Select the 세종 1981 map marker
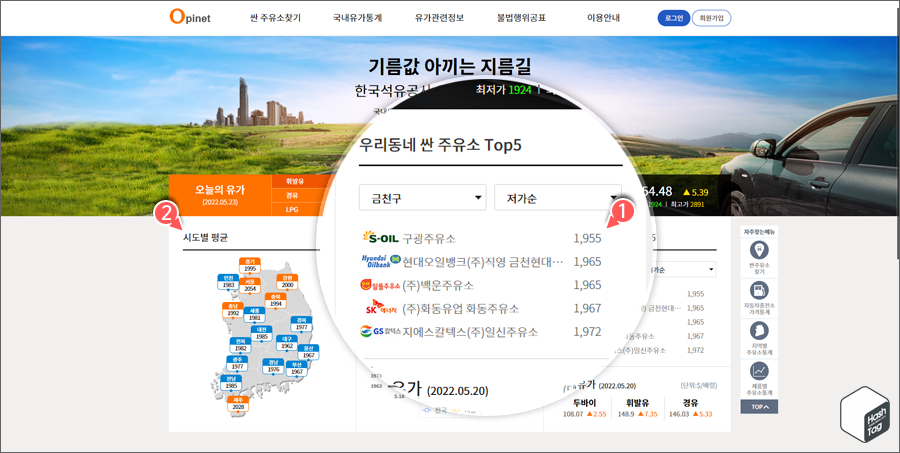900x453 pixels. pyautogui.click(x=255, y=315)
